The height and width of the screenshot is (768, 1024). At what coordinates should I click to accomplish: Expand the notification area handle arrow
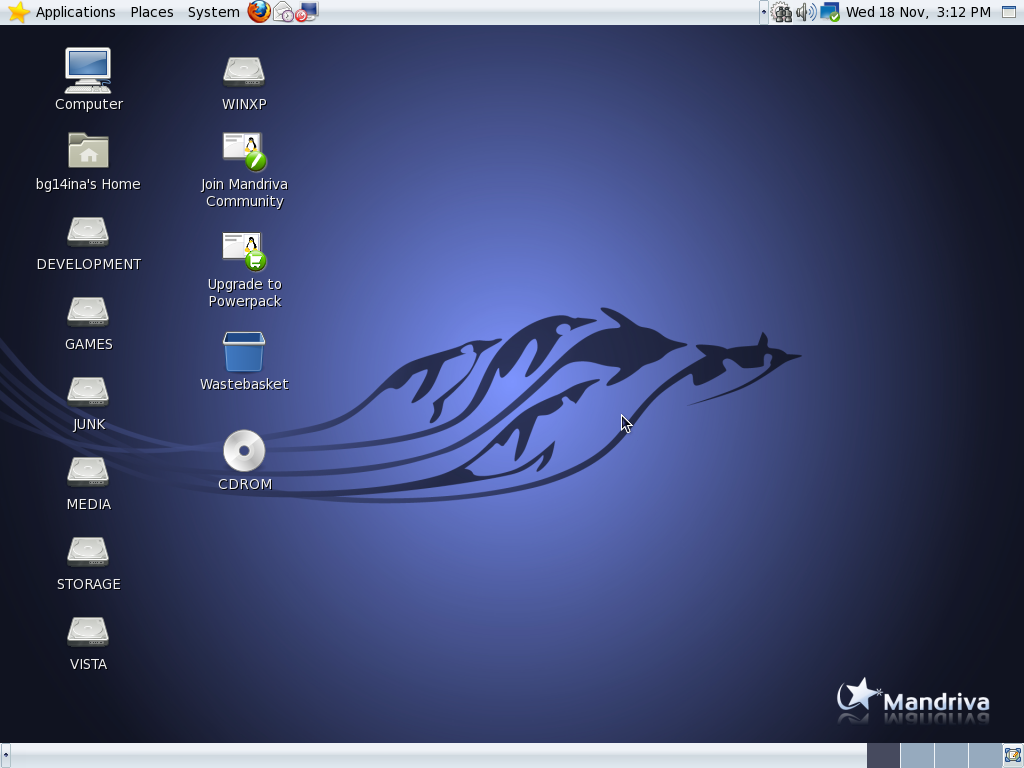[763, 12]
